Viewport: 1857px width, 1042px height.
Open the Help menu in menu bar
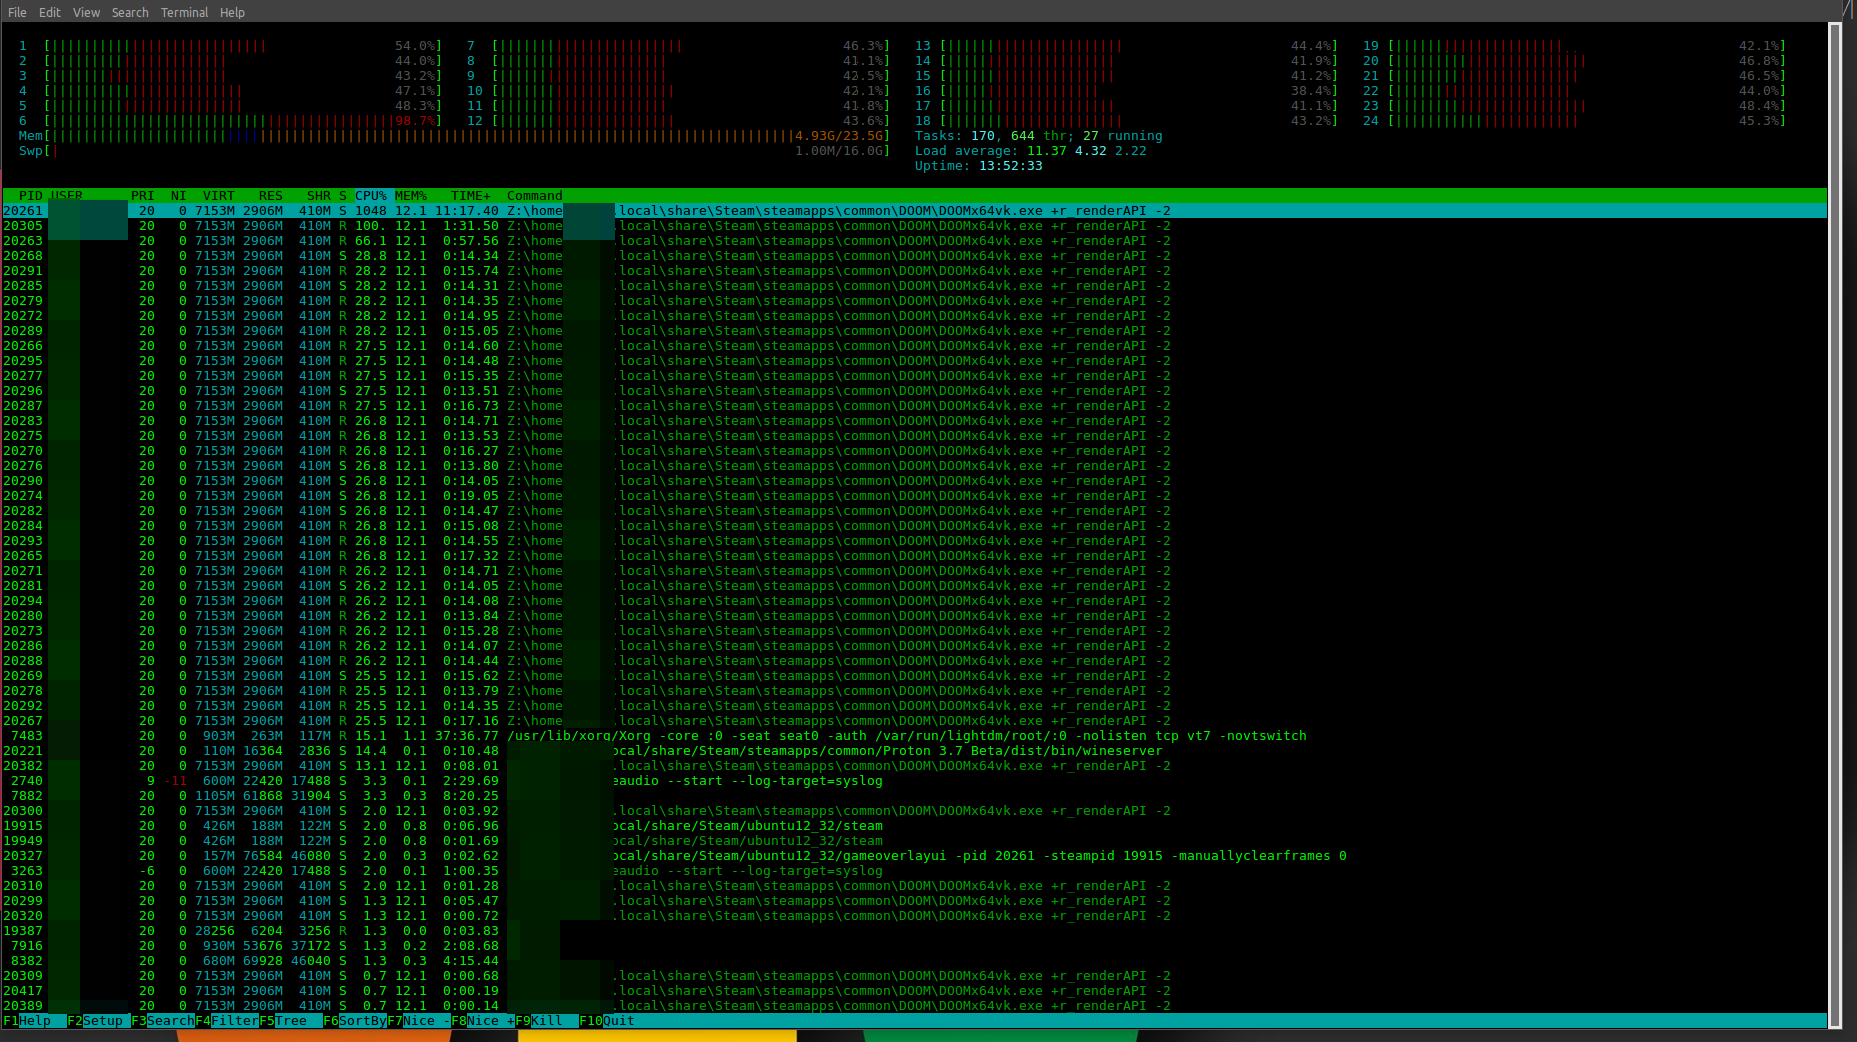[232, 12]
